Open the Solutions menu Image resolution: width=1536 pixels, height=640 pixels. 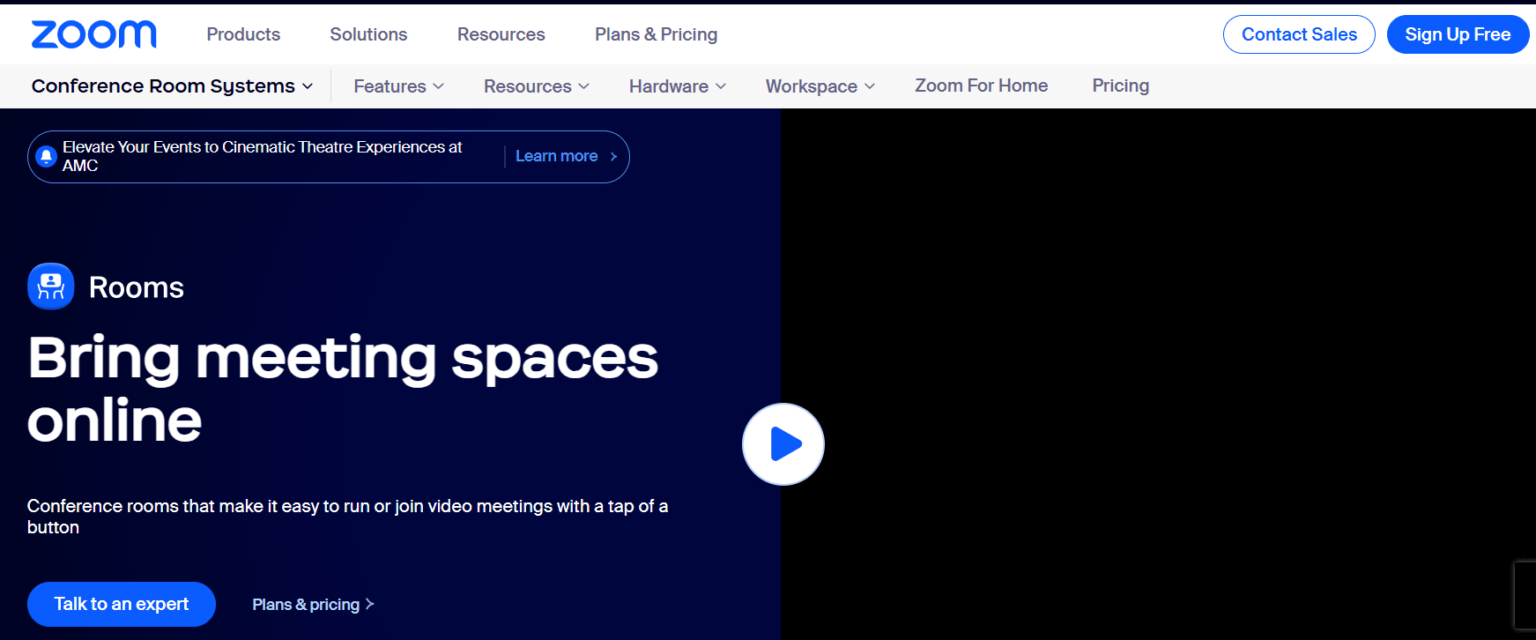(368, 35)
